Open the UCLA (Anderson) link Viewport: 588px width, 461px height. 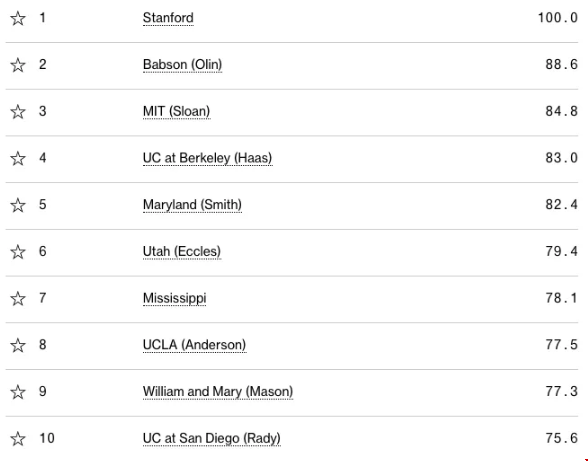194,345
